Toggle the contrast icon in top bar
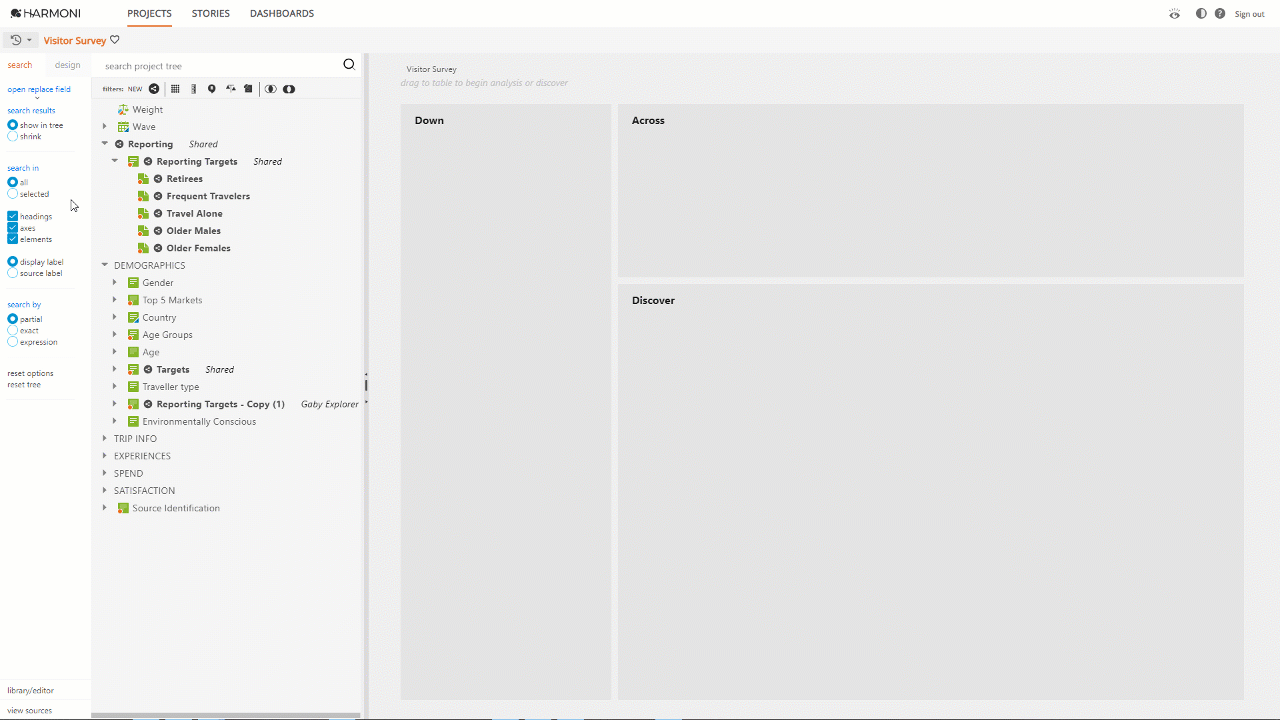The image size is (1280, 720). pos(1201,14)
